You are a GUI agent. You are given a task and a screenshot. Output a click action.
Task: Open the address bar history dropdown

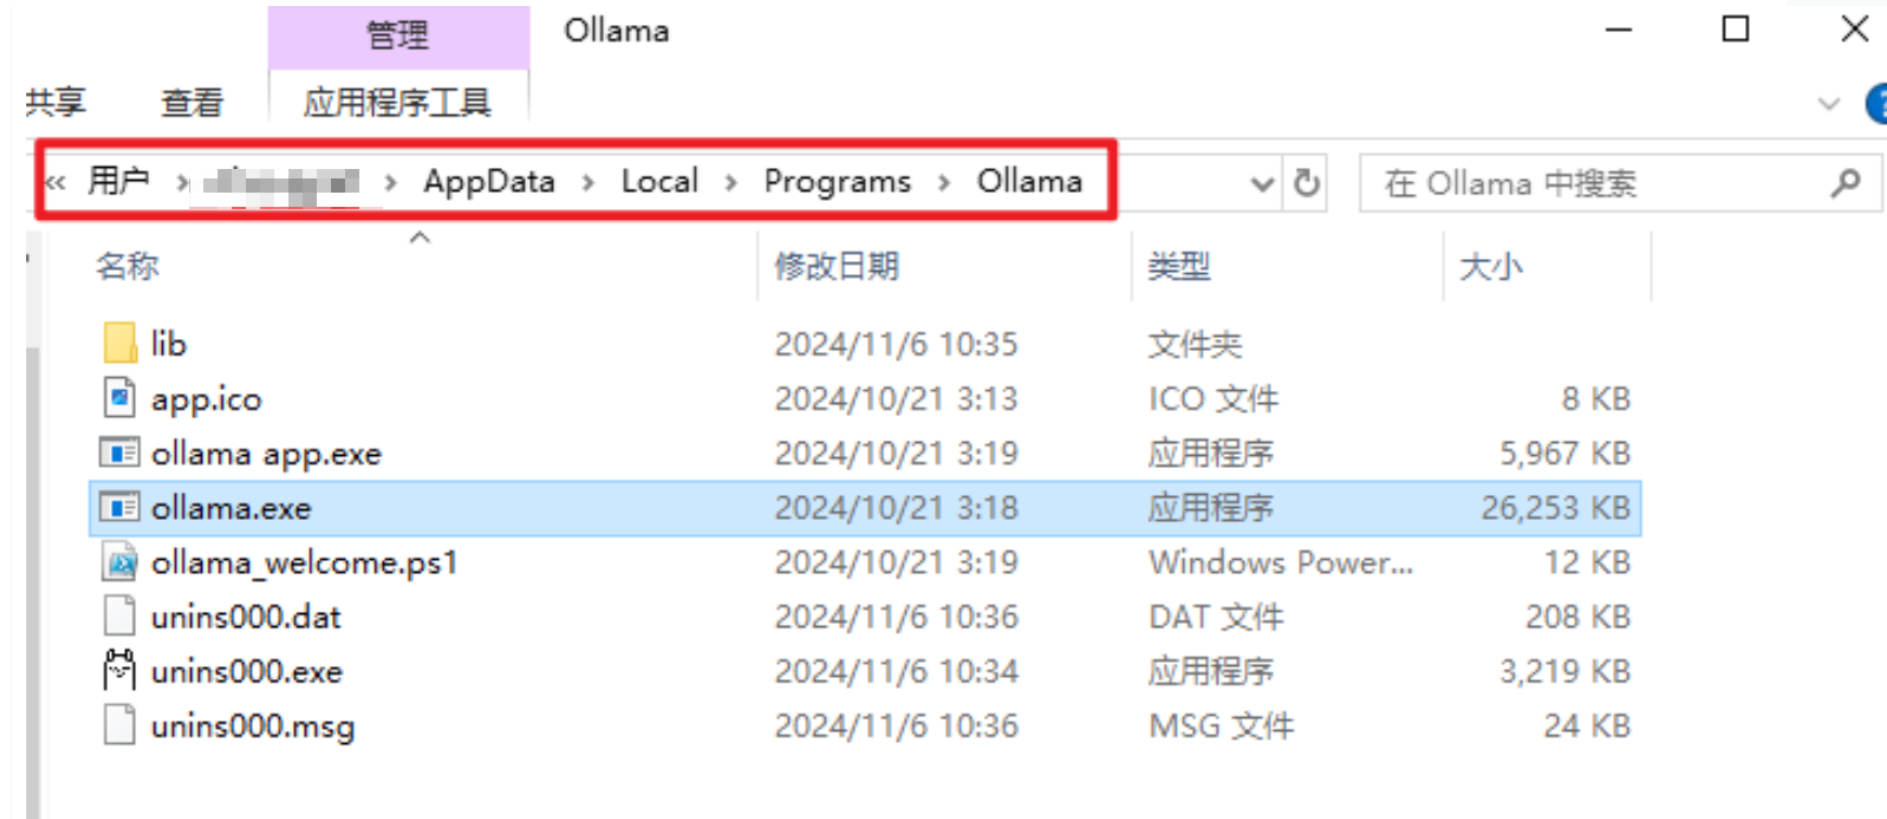[x=1262, y=184]
